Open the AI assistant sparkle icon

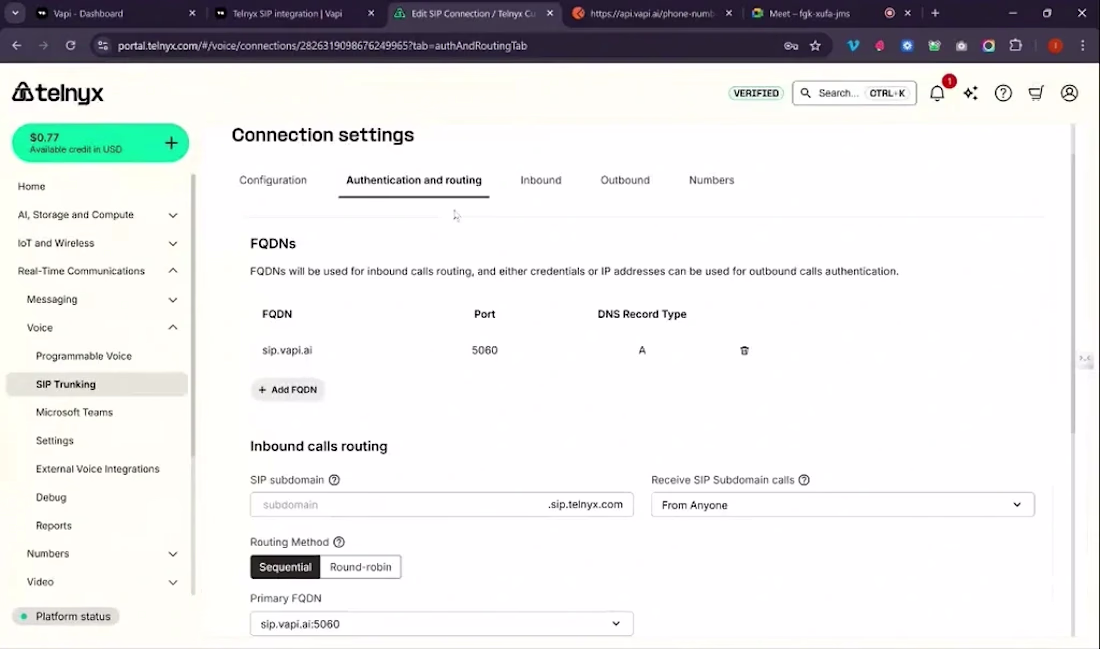tap(970, 93)
